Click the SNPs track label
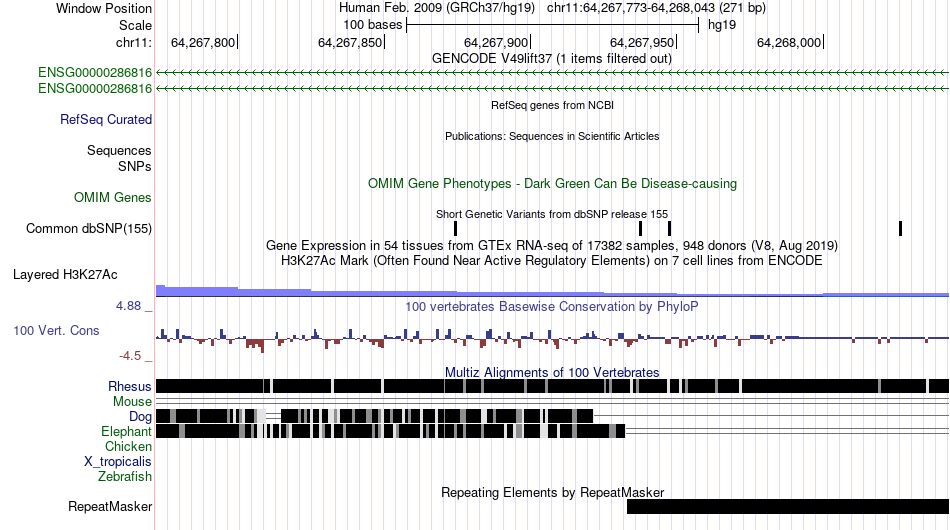Screen dimensions: 950x530 (x=135, y=166)
